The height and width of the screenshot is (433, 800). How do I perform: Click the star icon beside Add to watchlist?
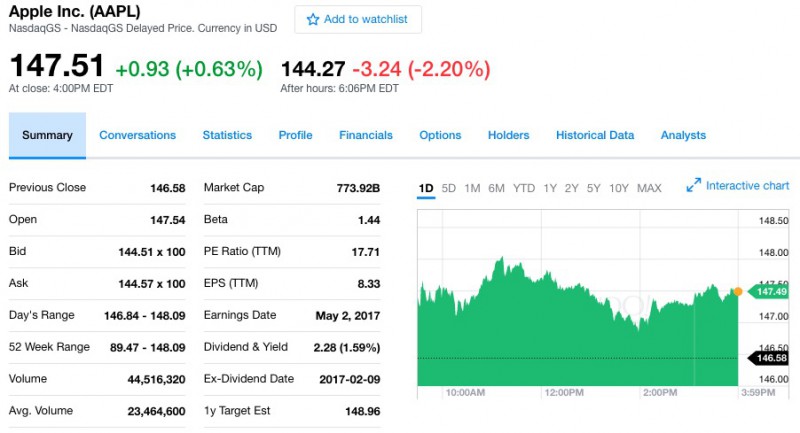coord(313,20)
